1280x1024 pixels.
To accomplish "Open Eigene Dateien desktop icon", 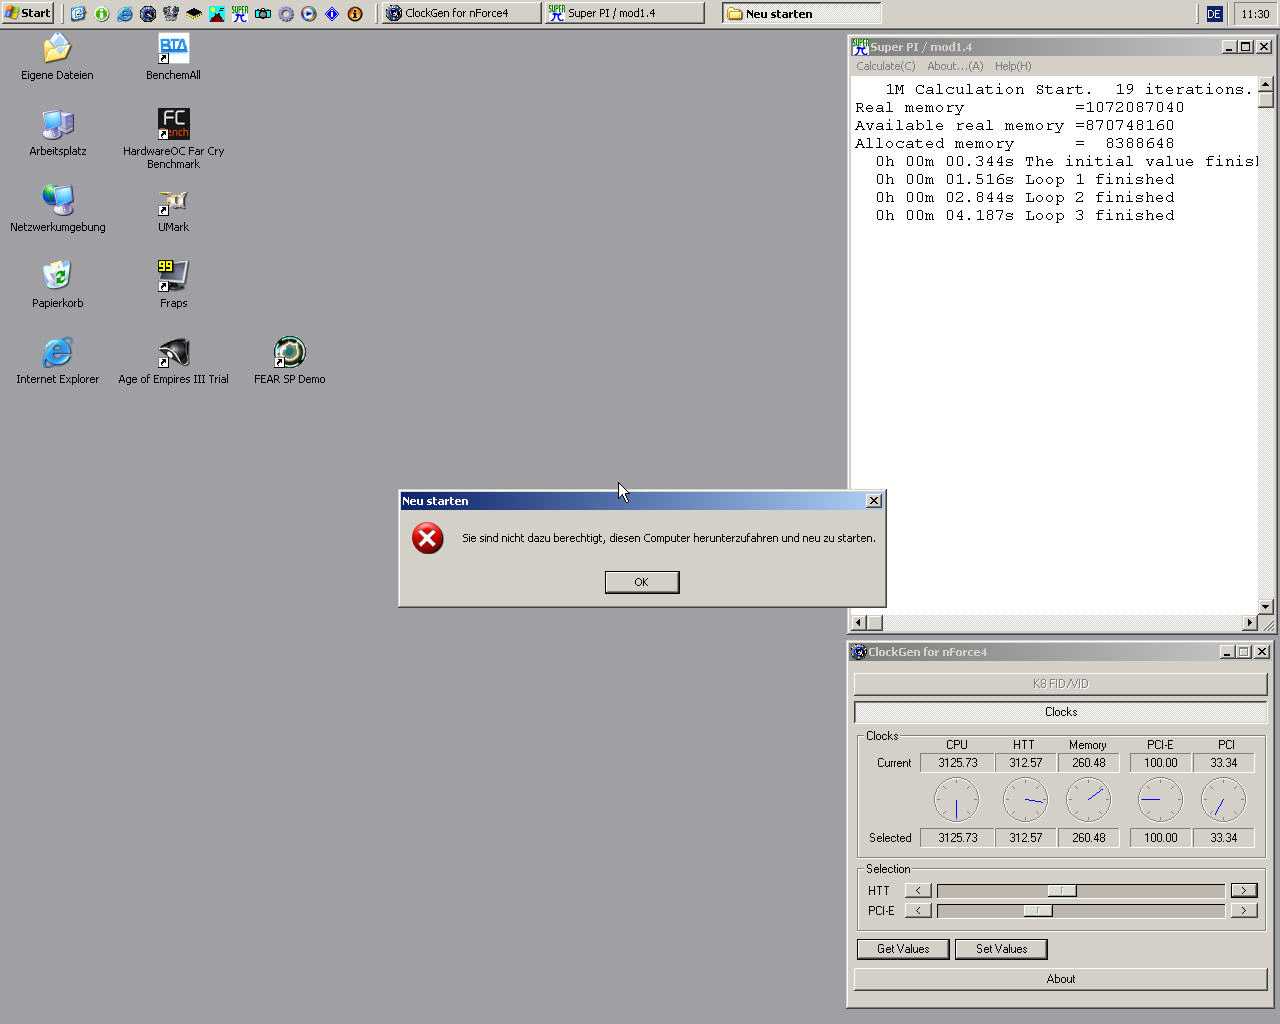I will pyautogui.click(x=57, y=57).
